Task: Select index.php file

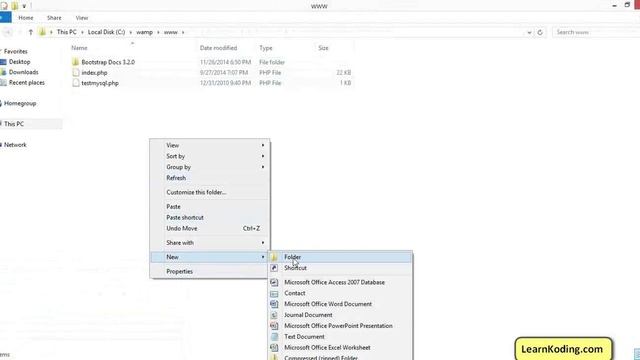Action: point(94,73)
